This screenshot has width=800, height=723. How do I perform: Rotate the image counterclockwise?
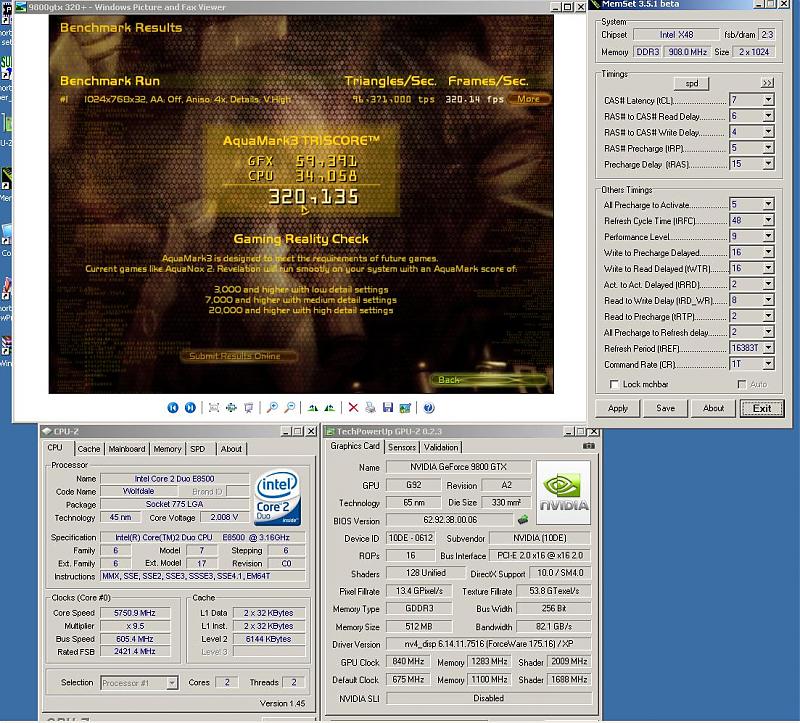pos(330,407)
